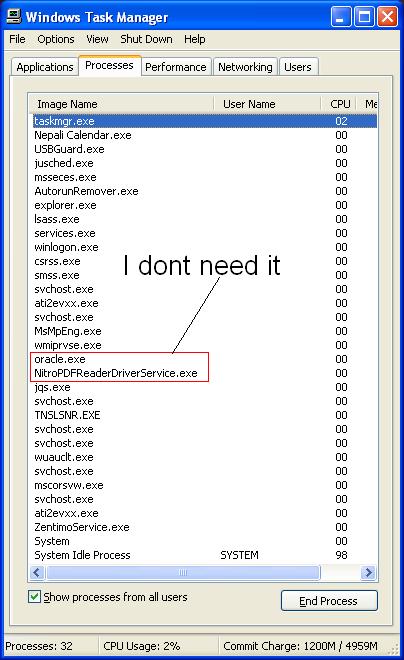
Task: Select the System Idle Process row
Action: click(x=204, y=555)
